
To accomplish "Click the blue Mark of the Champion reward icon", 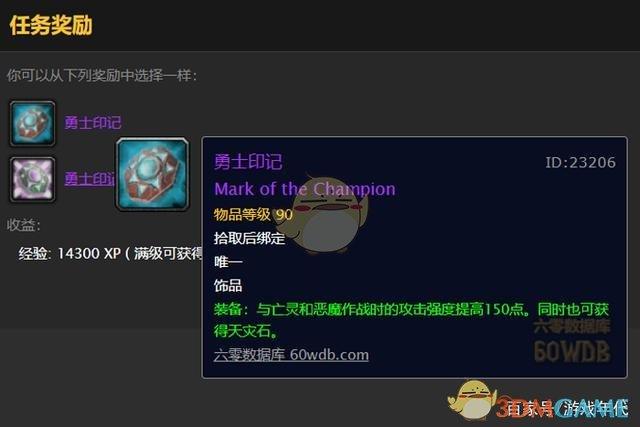I will [32, 123].
